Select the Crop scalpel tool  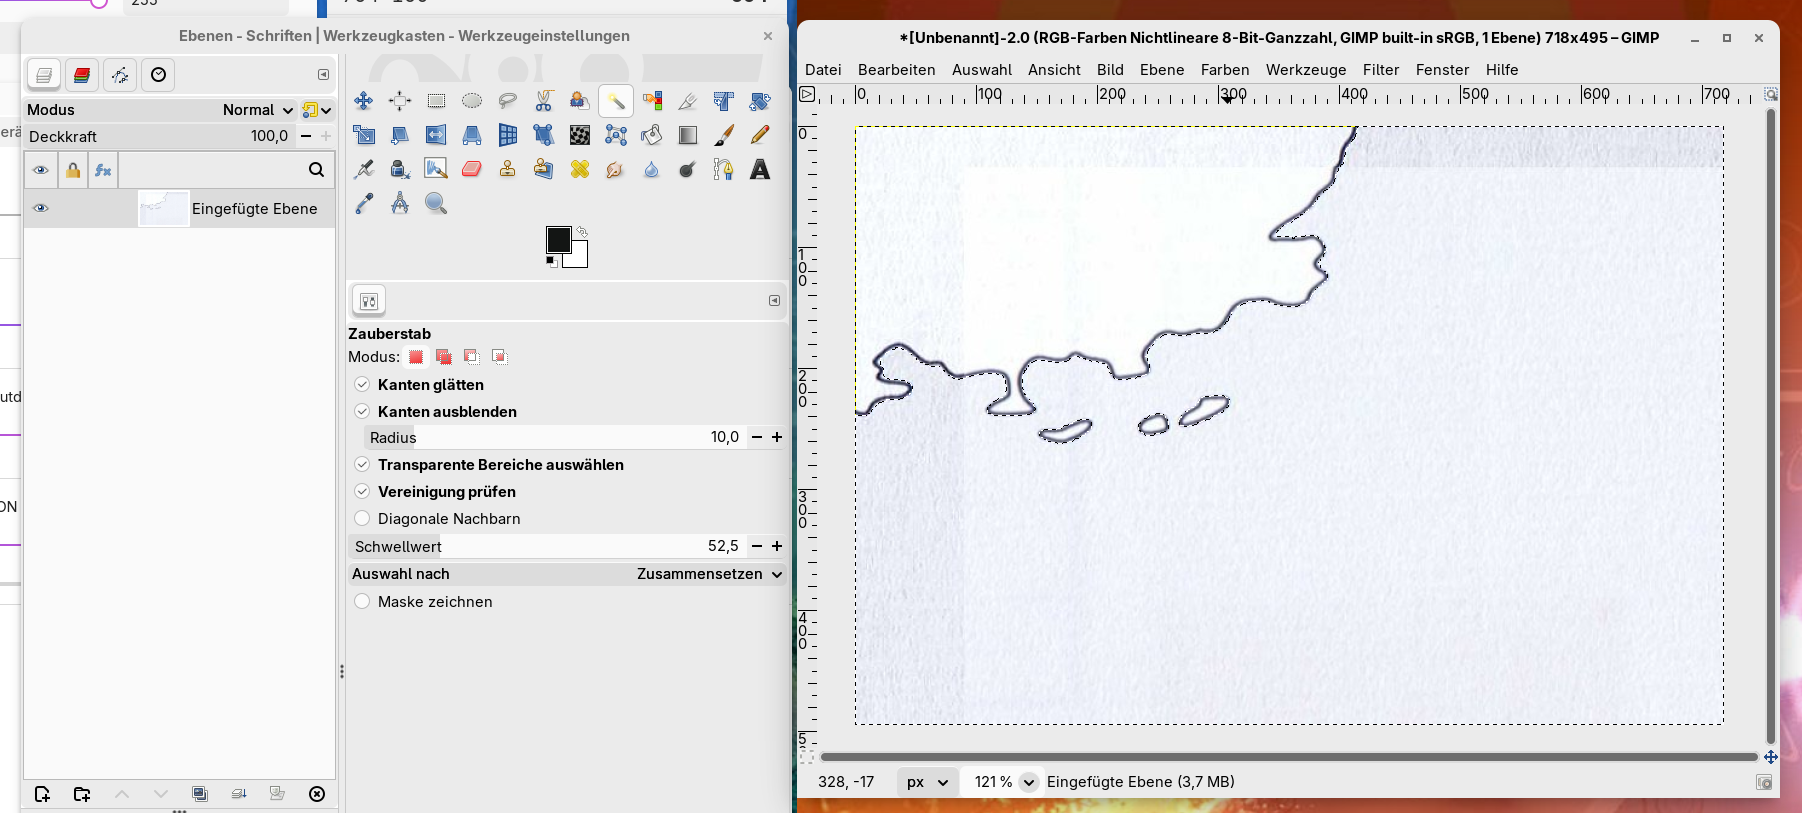pyautogui.click(x=688, y=100)
